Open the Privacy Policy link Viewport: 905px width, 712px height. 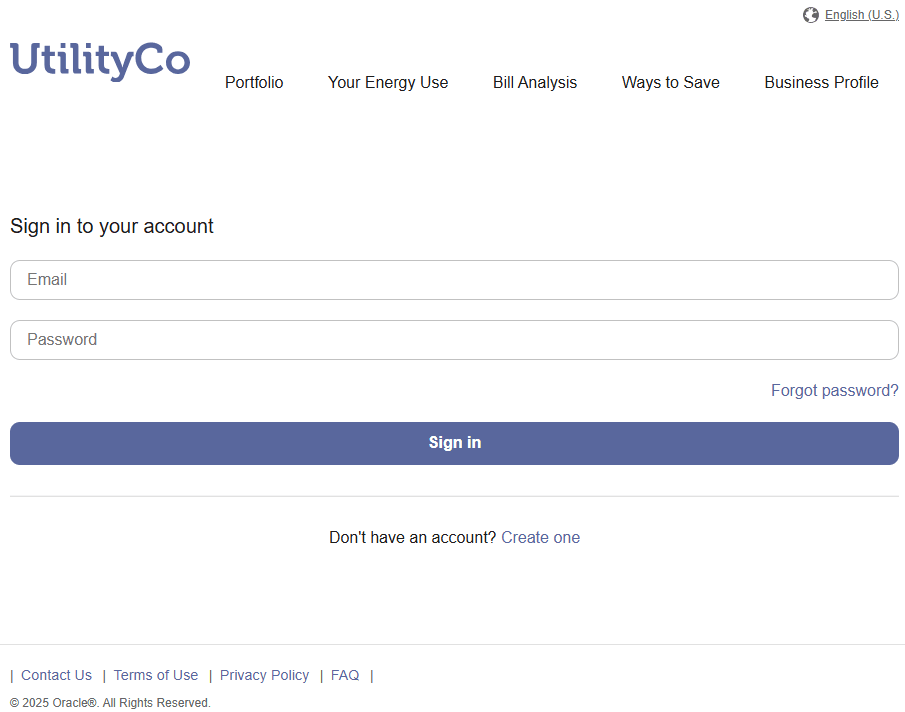point(264,675)
